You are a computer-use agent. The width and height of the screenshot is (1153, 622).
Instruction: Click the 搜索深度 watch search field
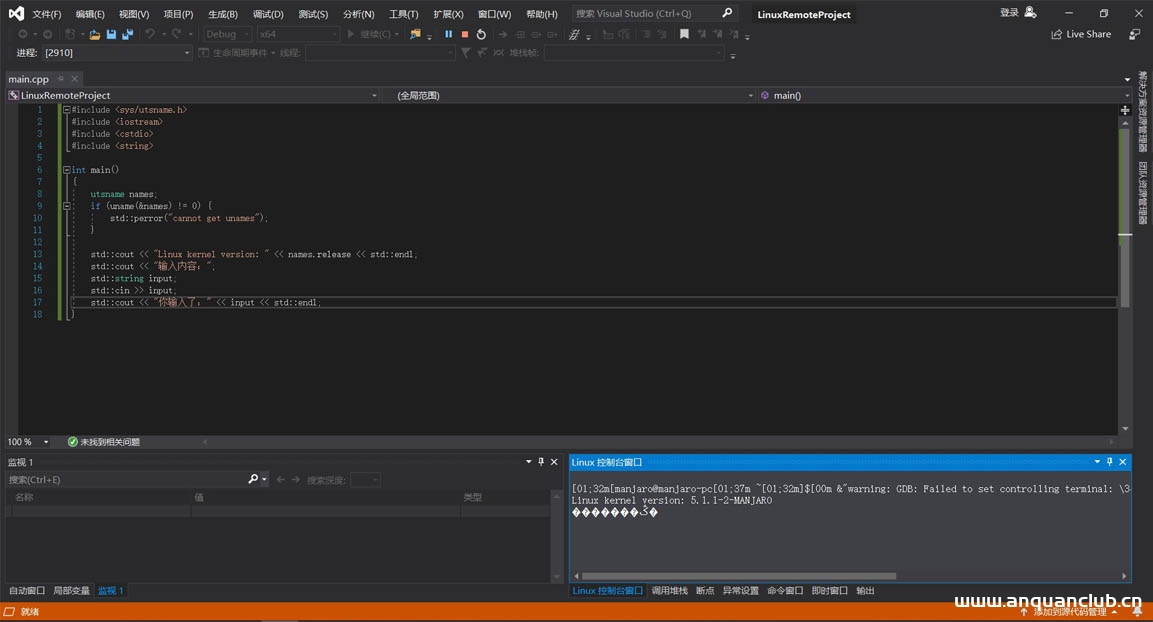pyautogui.click(x=364, y=479)
